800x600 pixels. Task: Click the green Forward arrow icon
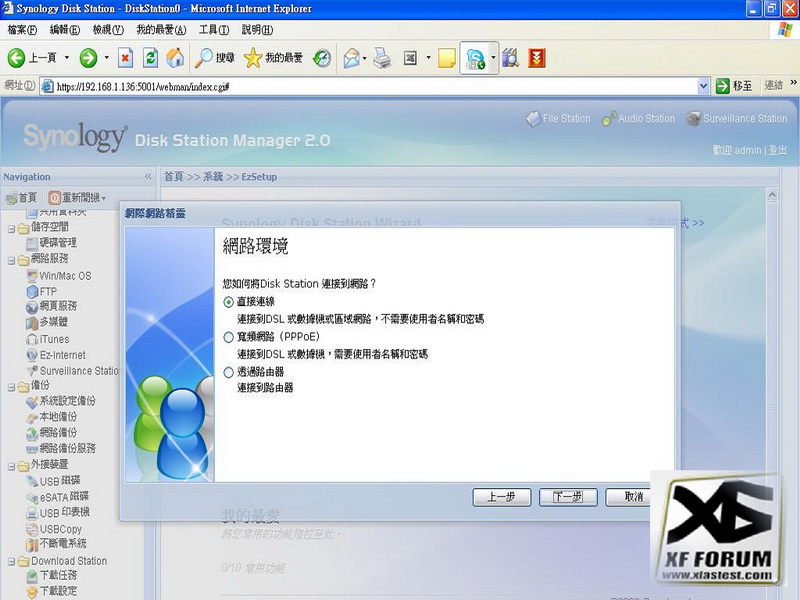click(88, 58)
